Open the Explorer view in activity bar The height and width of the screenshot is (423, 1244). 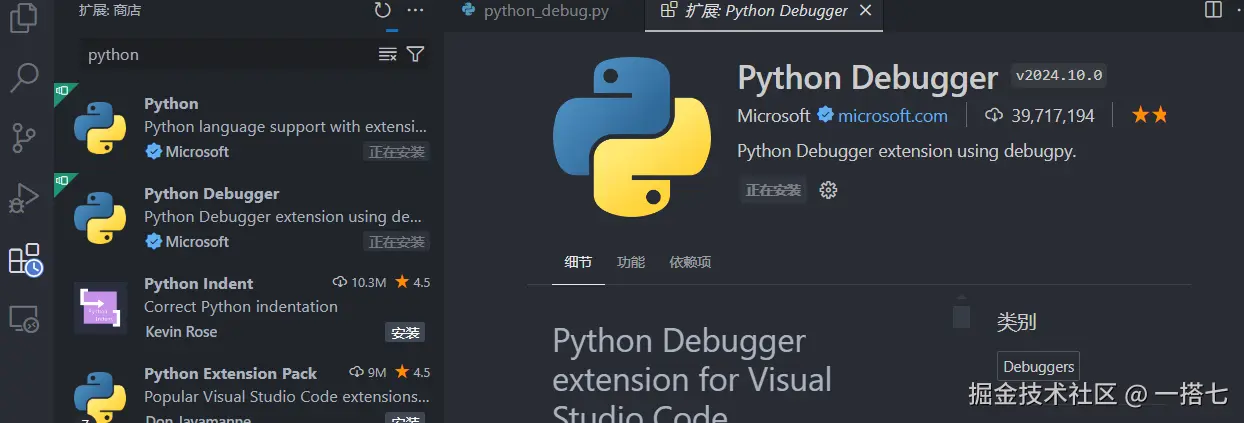point(23,17)
